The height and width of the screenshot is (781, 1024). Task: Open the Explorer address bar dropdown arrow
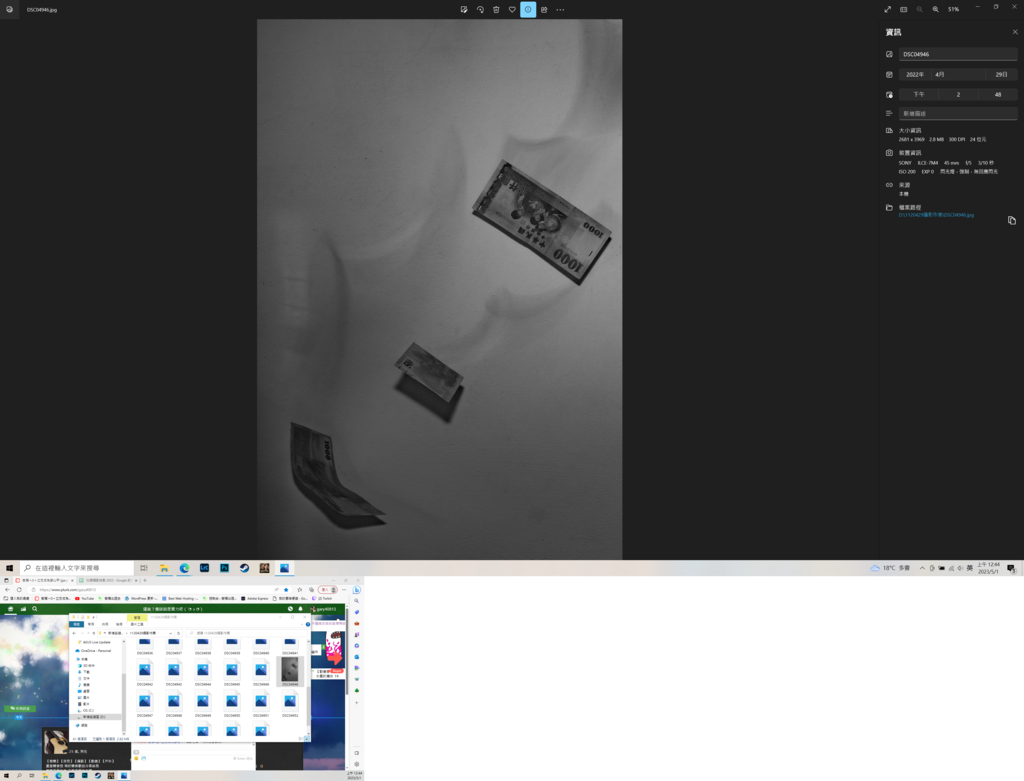(170, 633)
